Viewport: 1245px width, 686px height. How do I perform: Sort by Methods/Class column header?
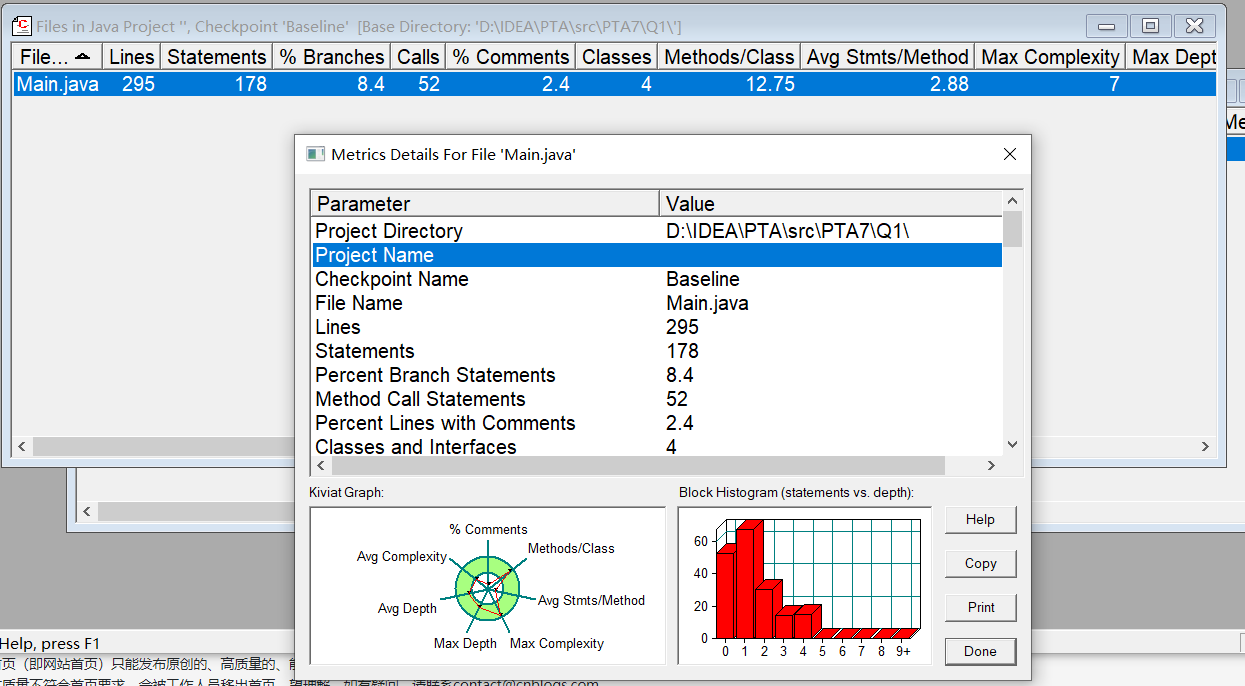pos(729,57)
